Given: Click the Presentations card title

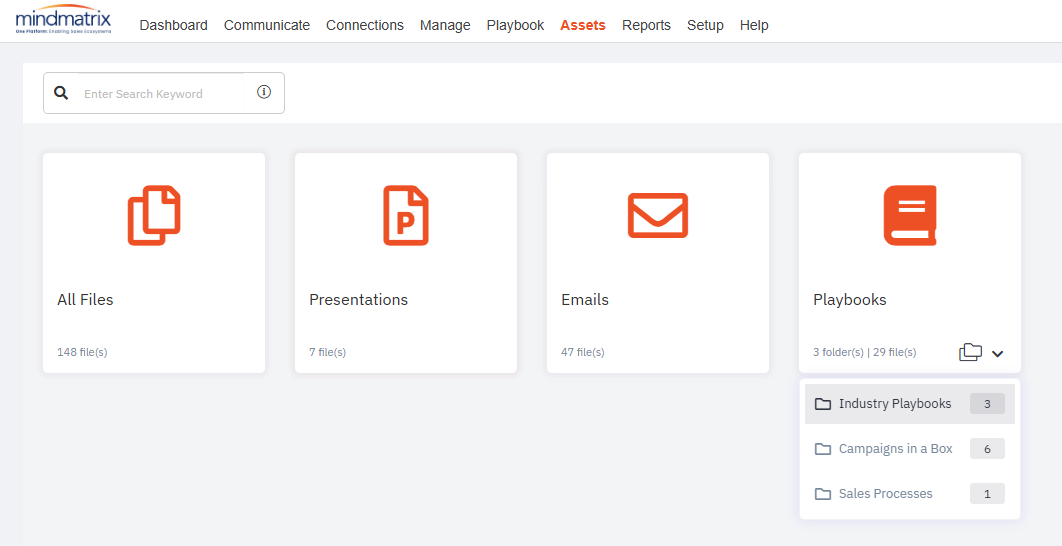Looking at the screenshot, I should point(358,300).
